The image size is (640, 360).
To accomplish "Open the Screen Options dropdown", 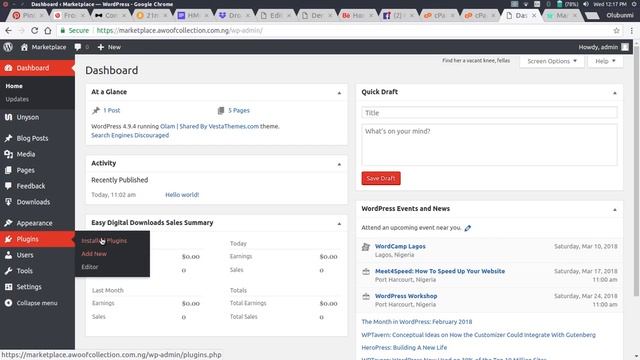I will (552, 61).
